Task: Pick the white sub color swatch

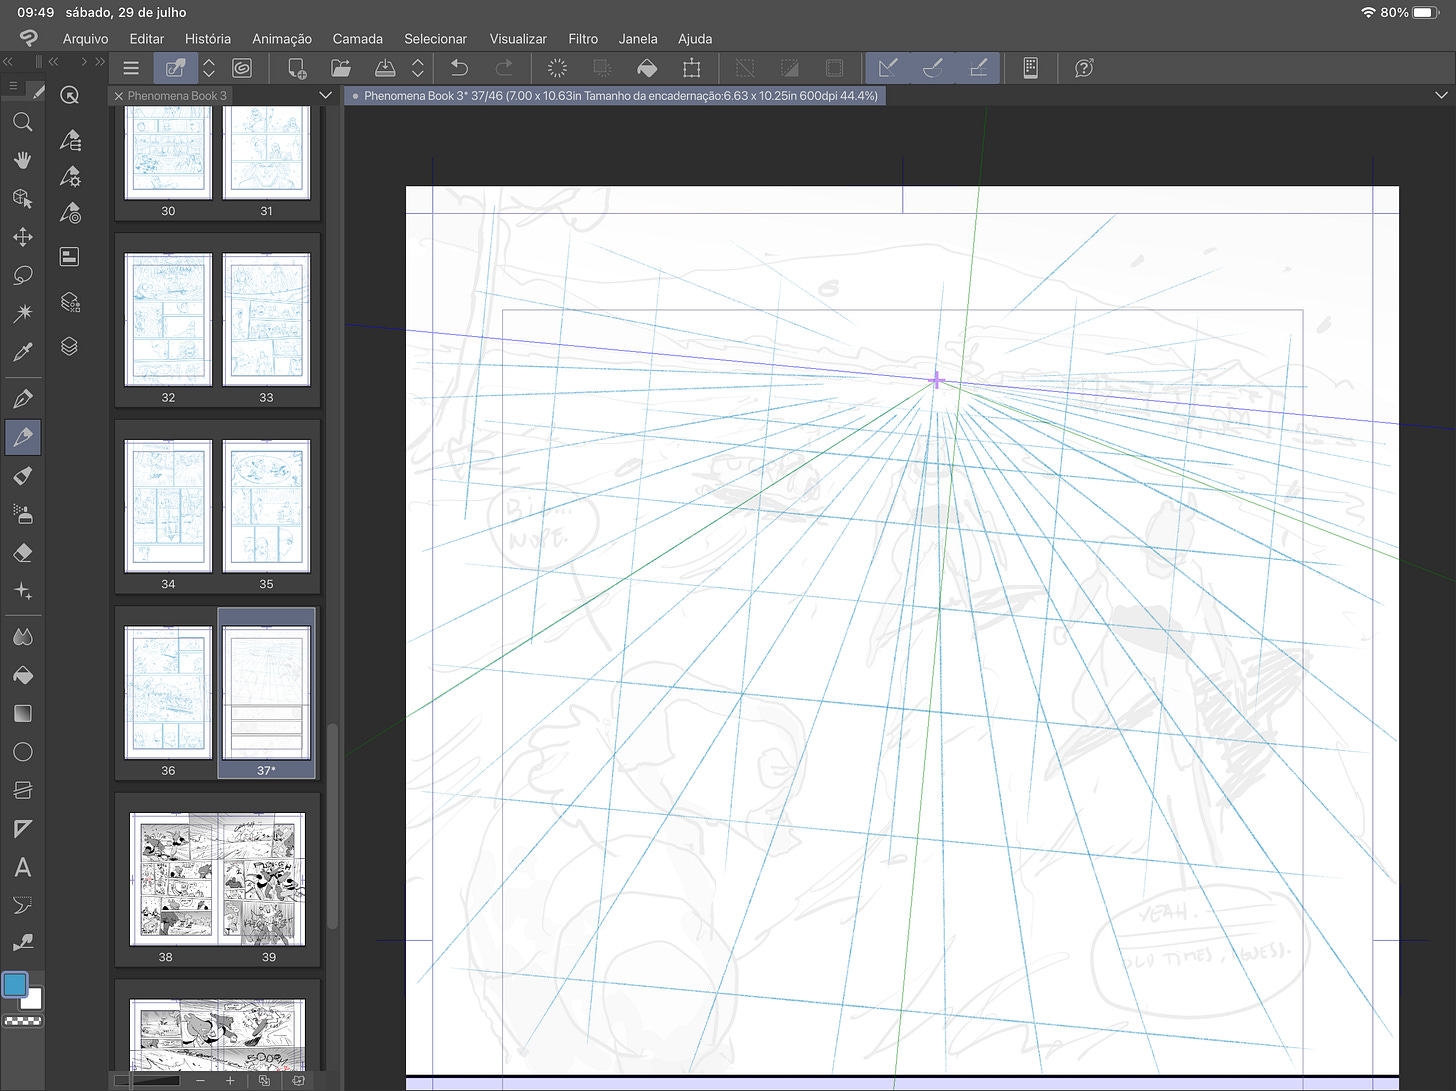Action: (34, 1000)
